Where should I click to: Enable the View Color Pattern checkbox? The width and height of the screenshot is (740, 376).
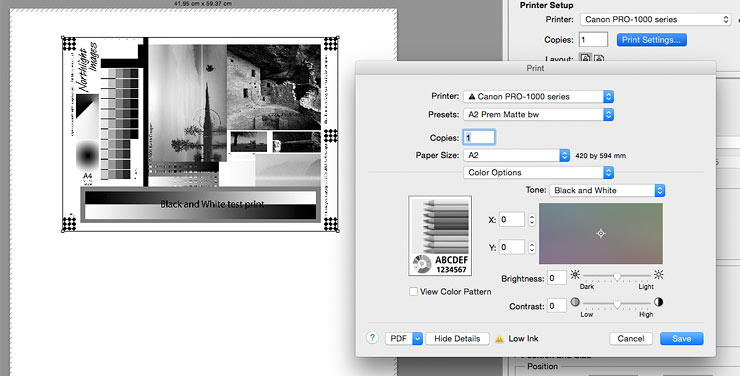coord(413,292)
